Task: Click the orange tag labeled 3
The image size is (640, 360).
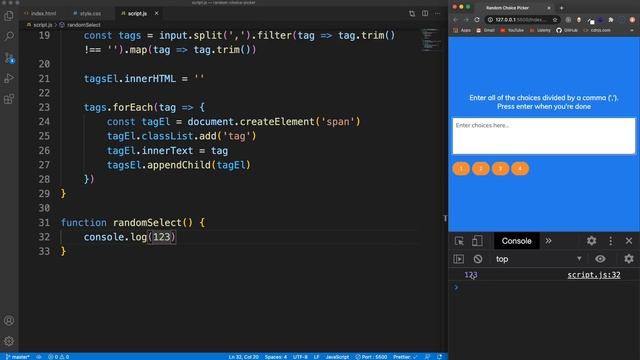Action: pyautogui.click(x=500, y=169)
